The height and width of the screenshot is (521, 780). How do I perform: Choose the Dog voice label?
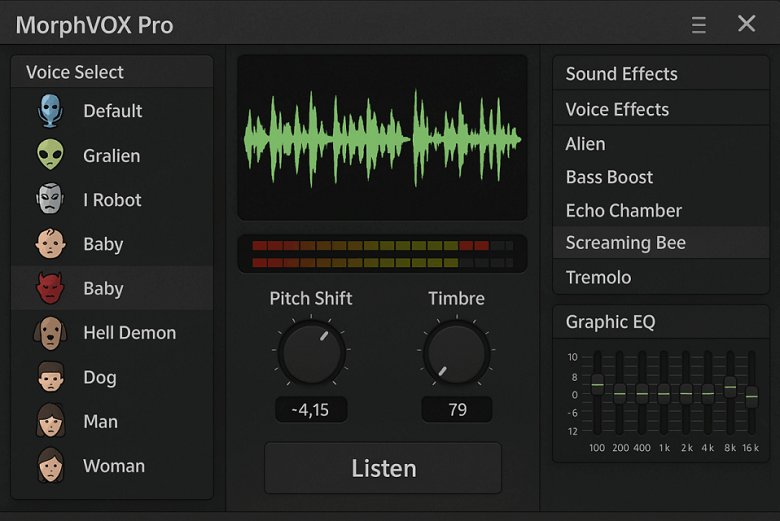tap(100, 377)
